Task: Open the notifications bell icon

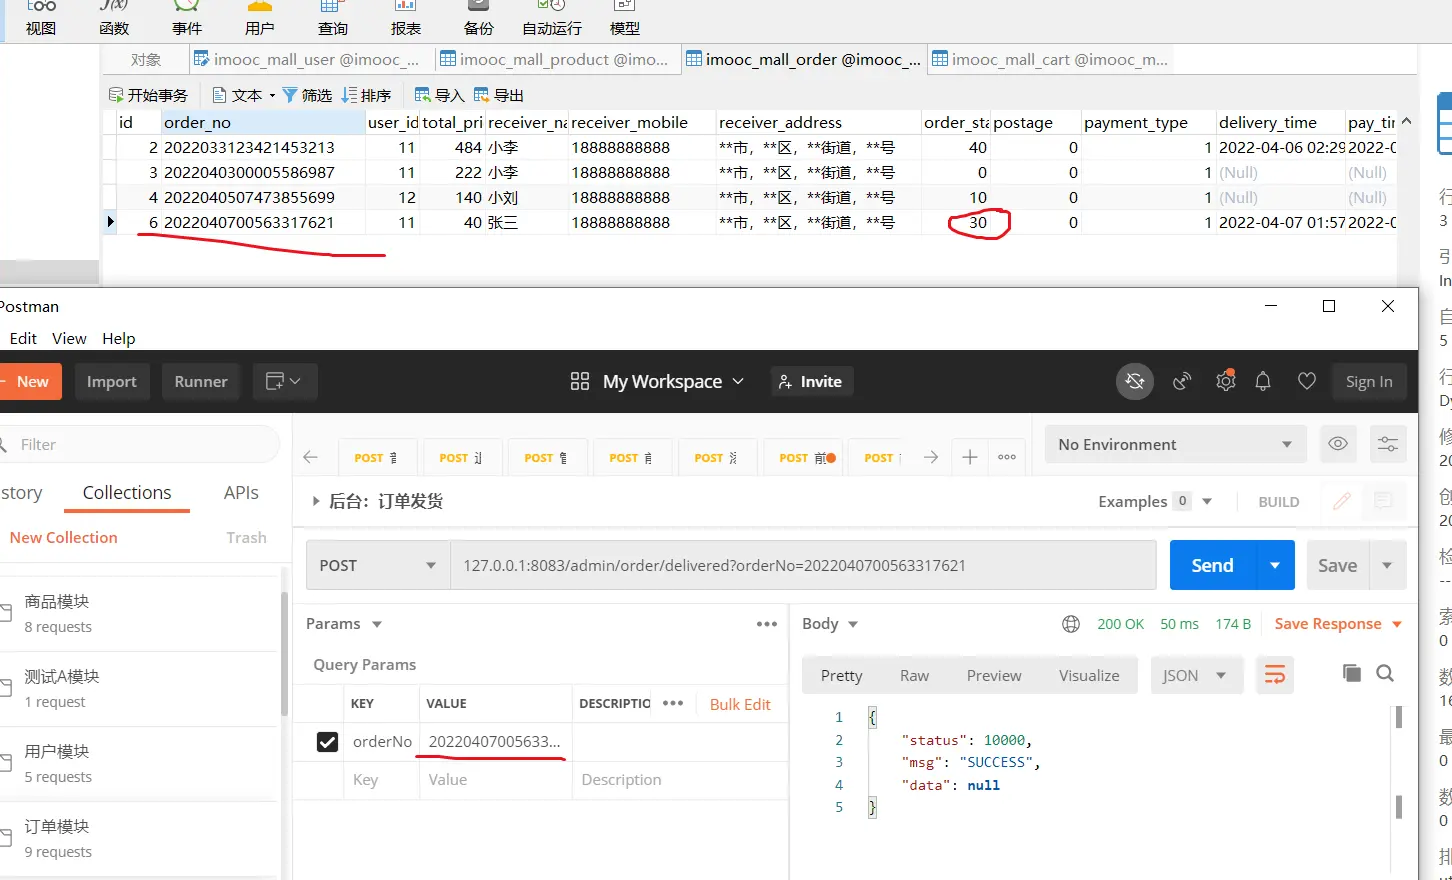Action: click(1263, 381)
